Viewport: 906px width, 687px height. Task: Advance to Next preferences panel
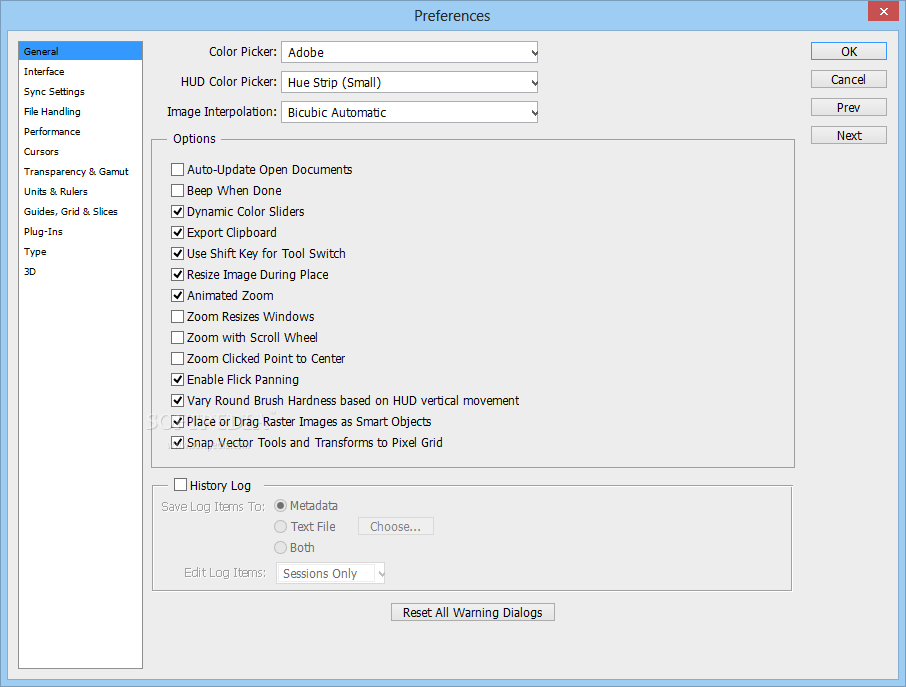(849, 135)
